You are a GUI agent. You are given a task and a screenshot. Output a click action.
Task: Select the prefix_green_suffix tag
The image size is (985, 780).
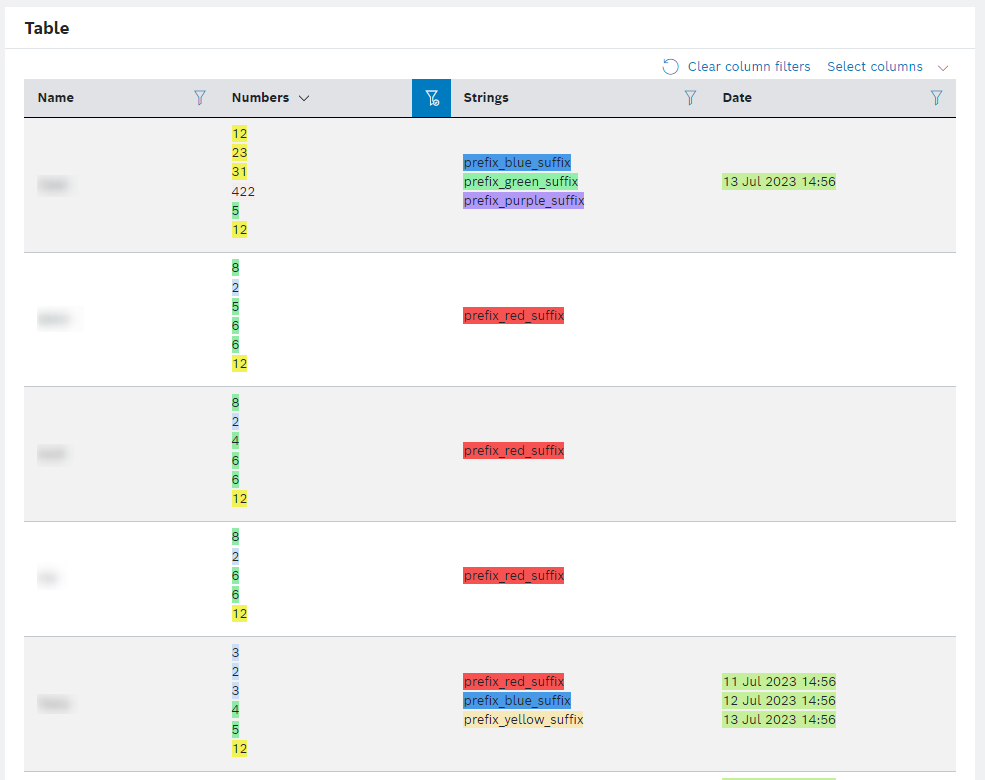pos(520,182)
